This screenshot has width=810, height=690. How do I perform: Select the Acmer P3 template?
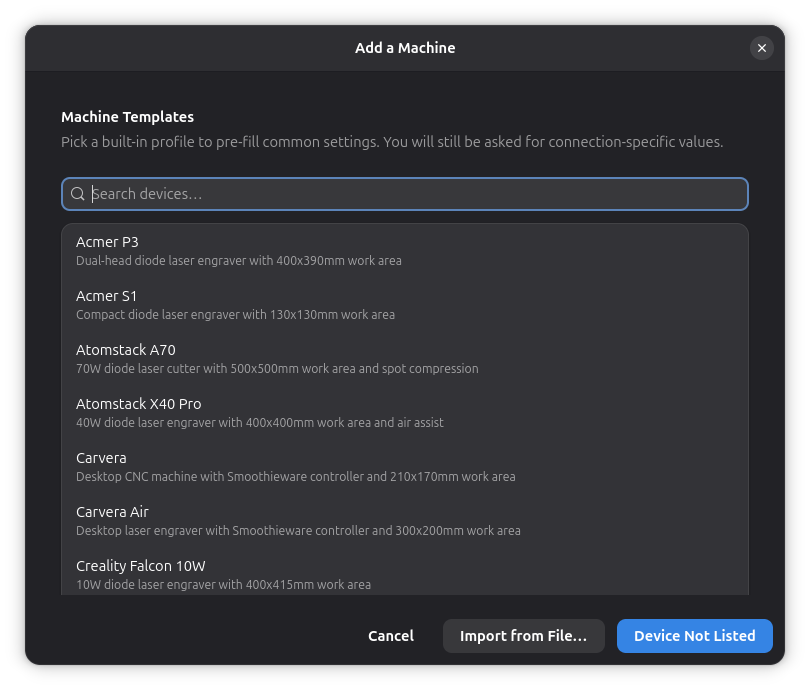(404, 251)
